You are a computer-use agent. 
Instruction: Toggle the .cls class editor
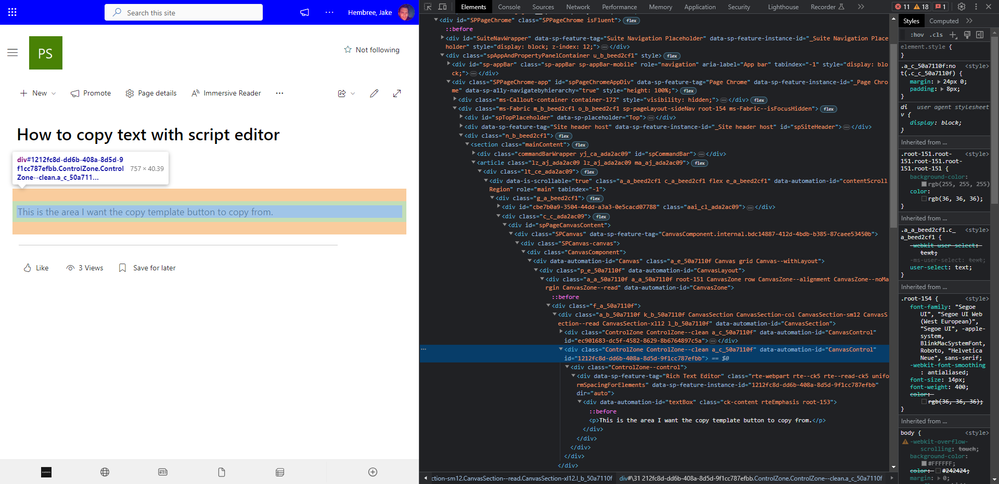(x=937, y=34)
